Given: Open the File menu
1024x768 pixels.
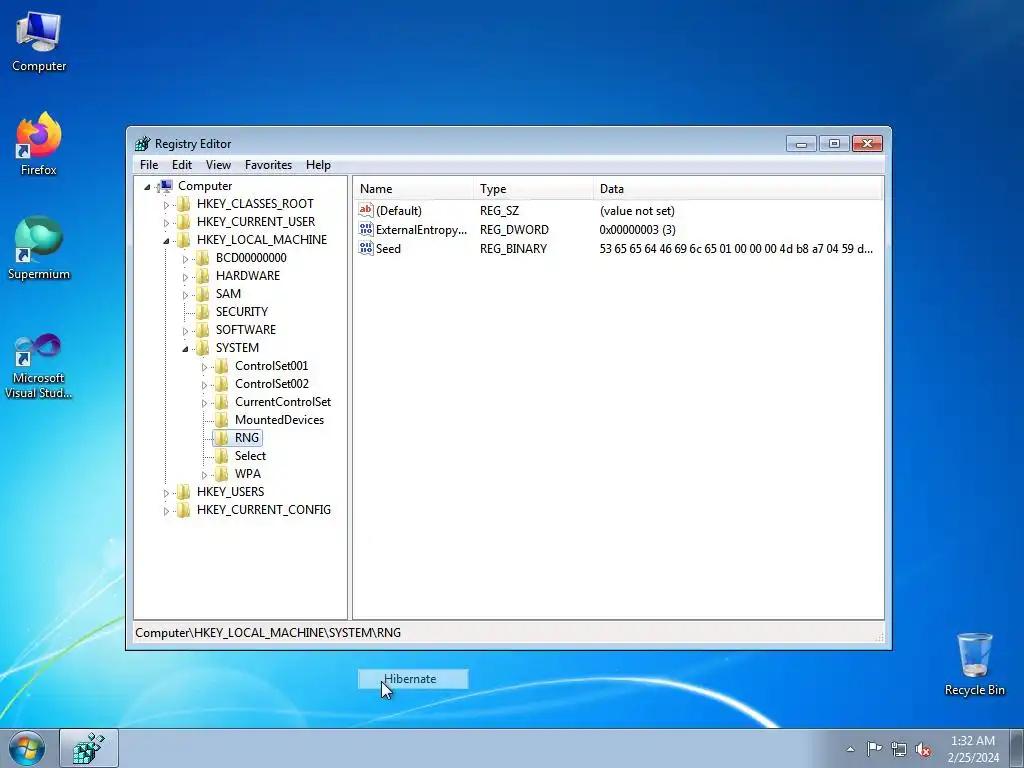Looking at the screenshot, I should pos(149,165).
